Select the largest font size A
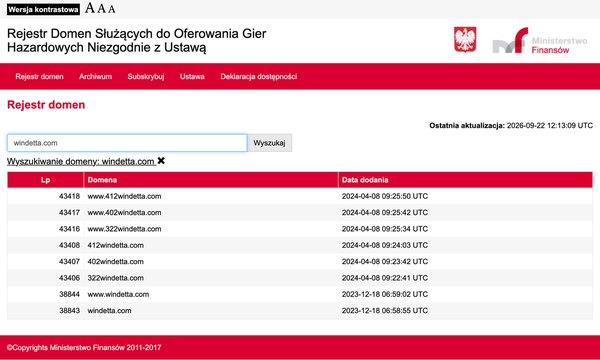Viewport: 600px width, 360px height. 90,8
